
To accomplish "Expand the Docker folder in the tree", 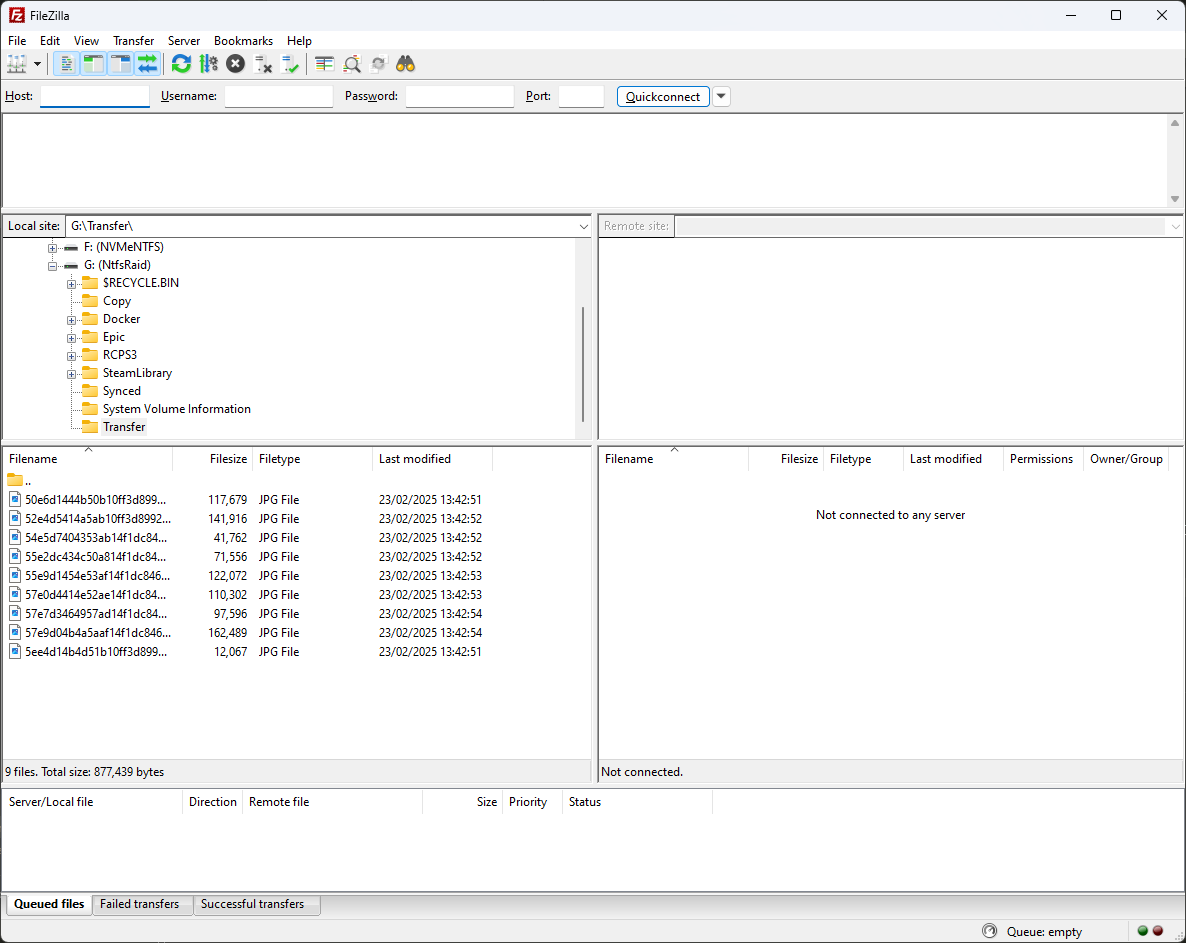I will (70, 318).
